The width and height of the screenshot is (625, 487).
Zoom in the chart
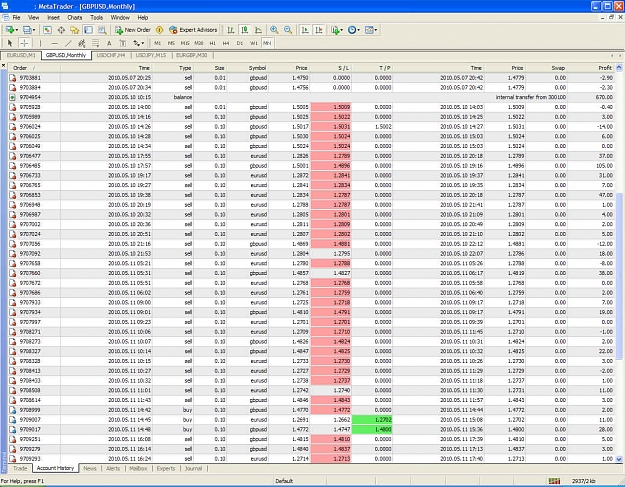[x=274, y=30]
